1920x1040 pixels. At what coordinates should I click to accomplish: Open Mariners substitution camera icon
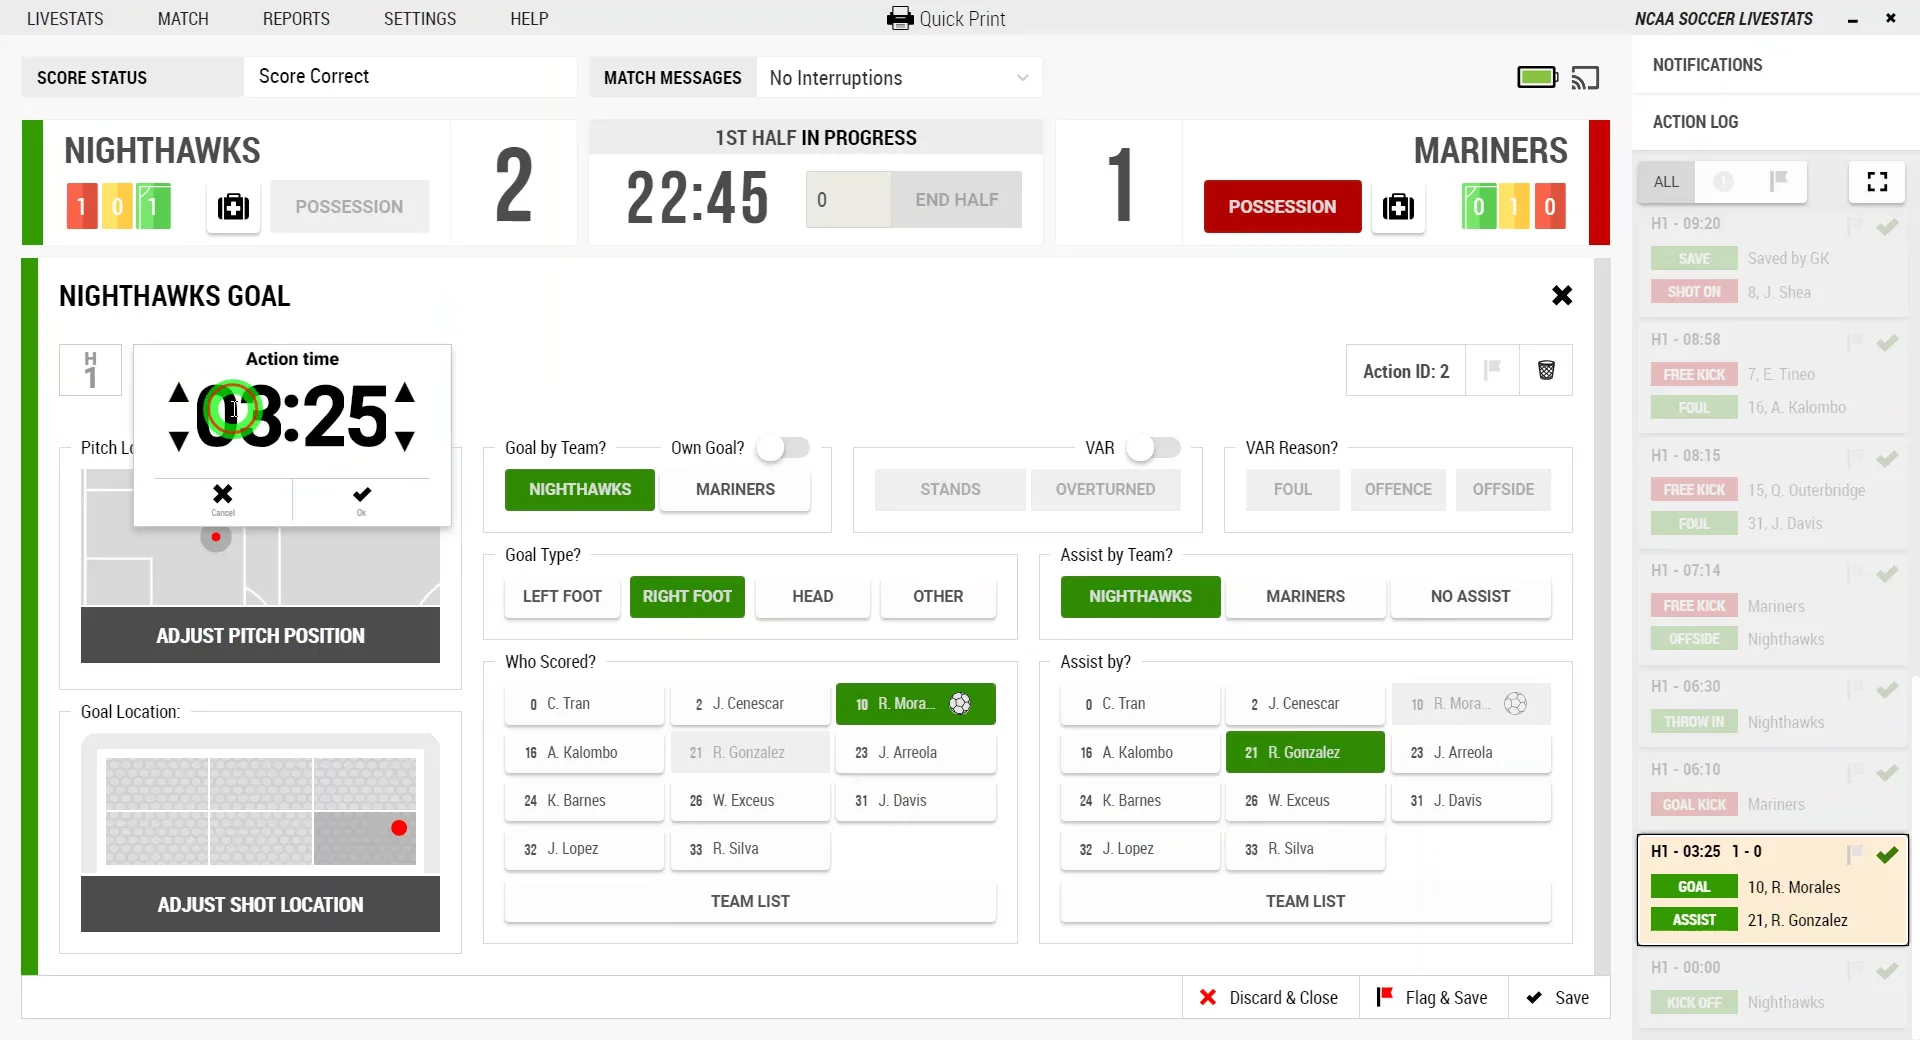[x=1398, y=207]
